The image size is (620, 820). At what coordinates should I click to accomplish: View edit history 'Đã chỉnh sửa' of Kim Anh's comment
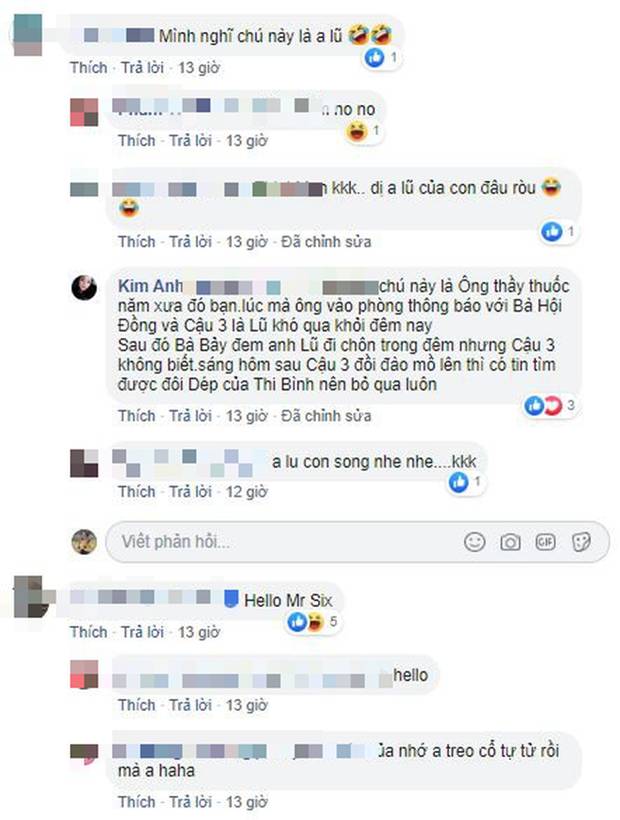click(x=326, y=416)
